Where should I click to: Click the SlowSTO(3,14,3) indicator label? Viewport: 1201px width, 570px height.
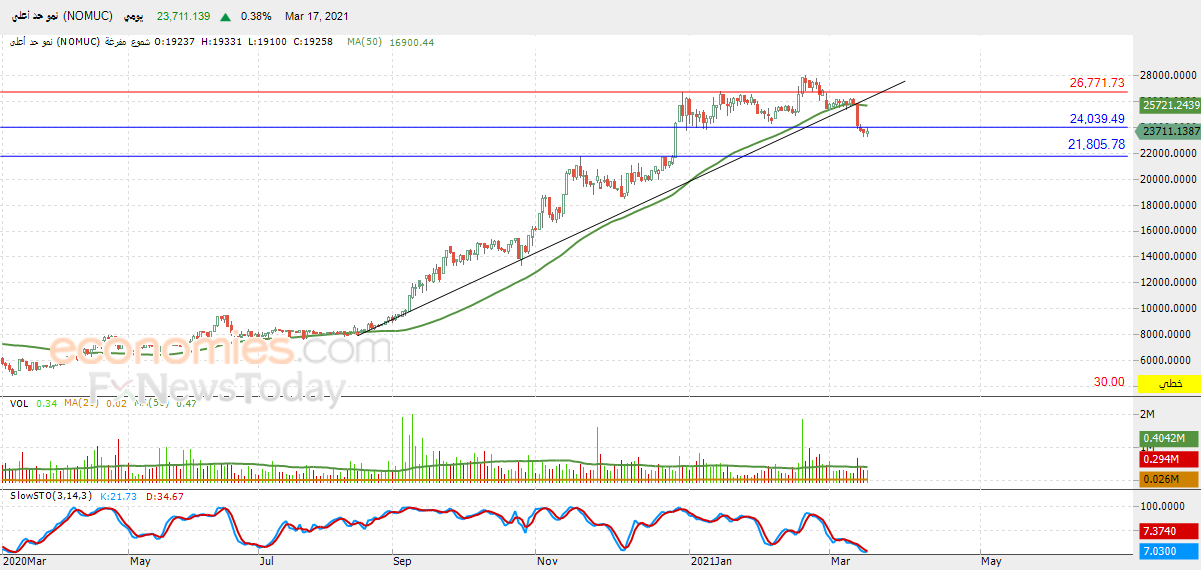(50, 495)
